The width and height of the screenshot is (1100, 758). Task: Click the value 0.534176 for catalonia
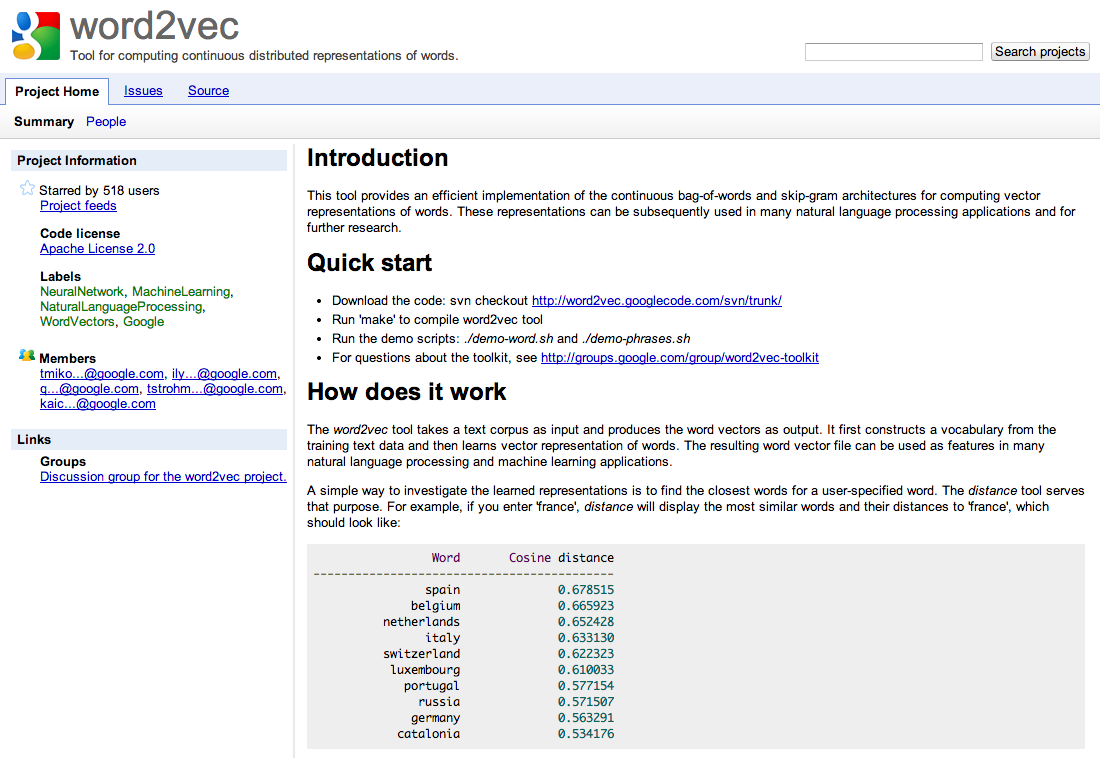(586, 733)
